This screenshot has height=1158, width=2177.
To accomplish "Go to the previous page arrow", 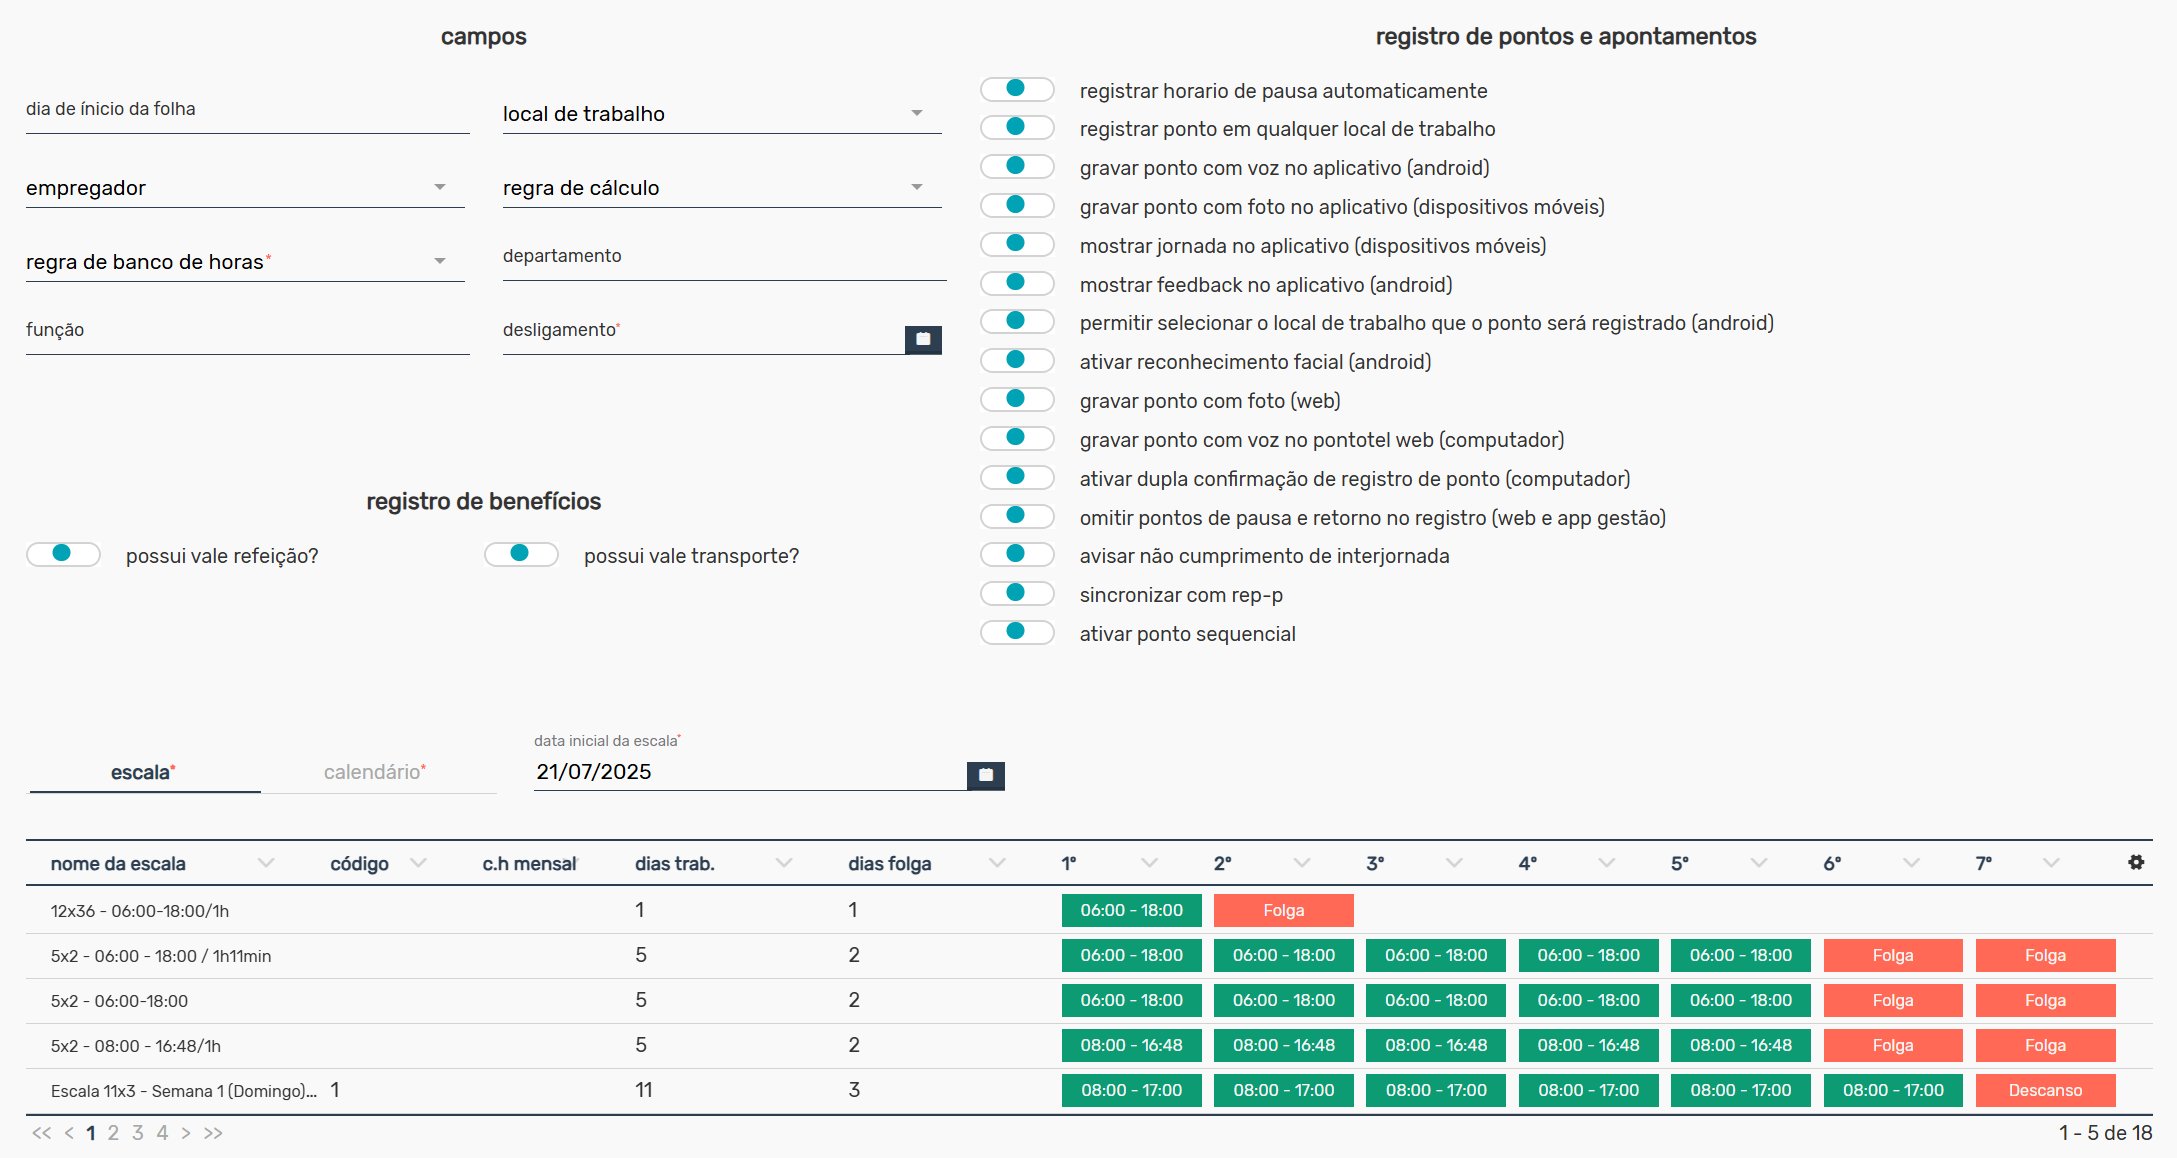I will click(69, 1133).
